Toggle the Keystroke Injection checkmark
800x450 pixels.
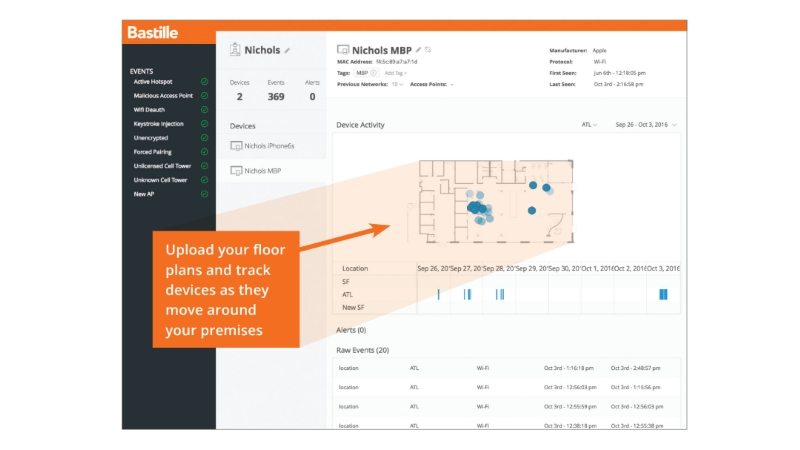[204, 123]
